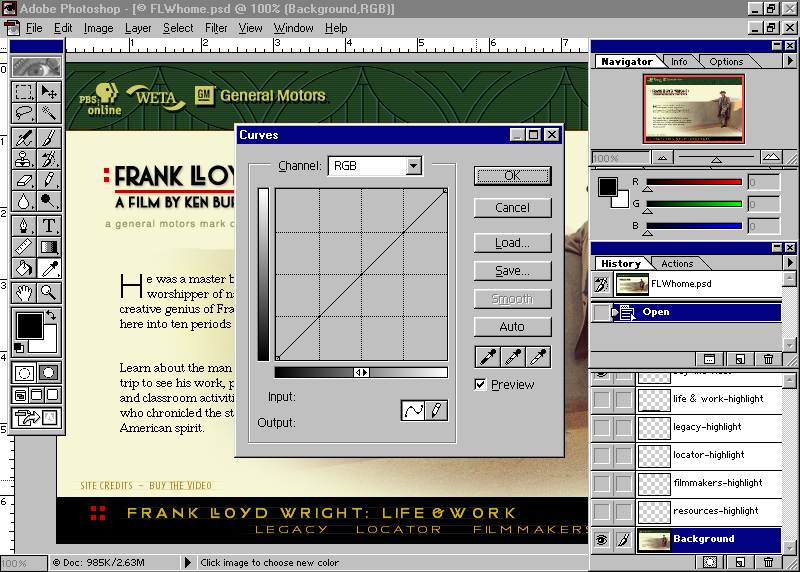Click the R red color slider
Screen dimensions: 800x572
tap(693, 182)
